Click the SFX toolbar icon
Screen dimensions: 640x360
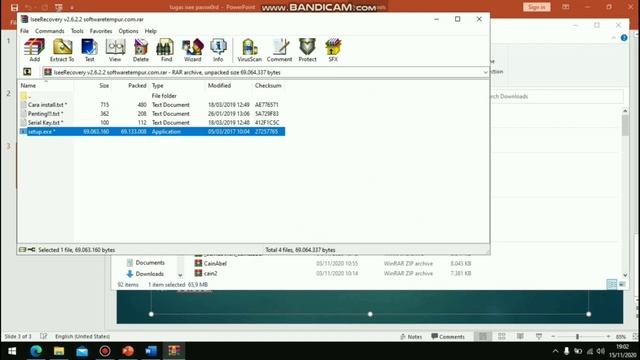pos(333,50)
